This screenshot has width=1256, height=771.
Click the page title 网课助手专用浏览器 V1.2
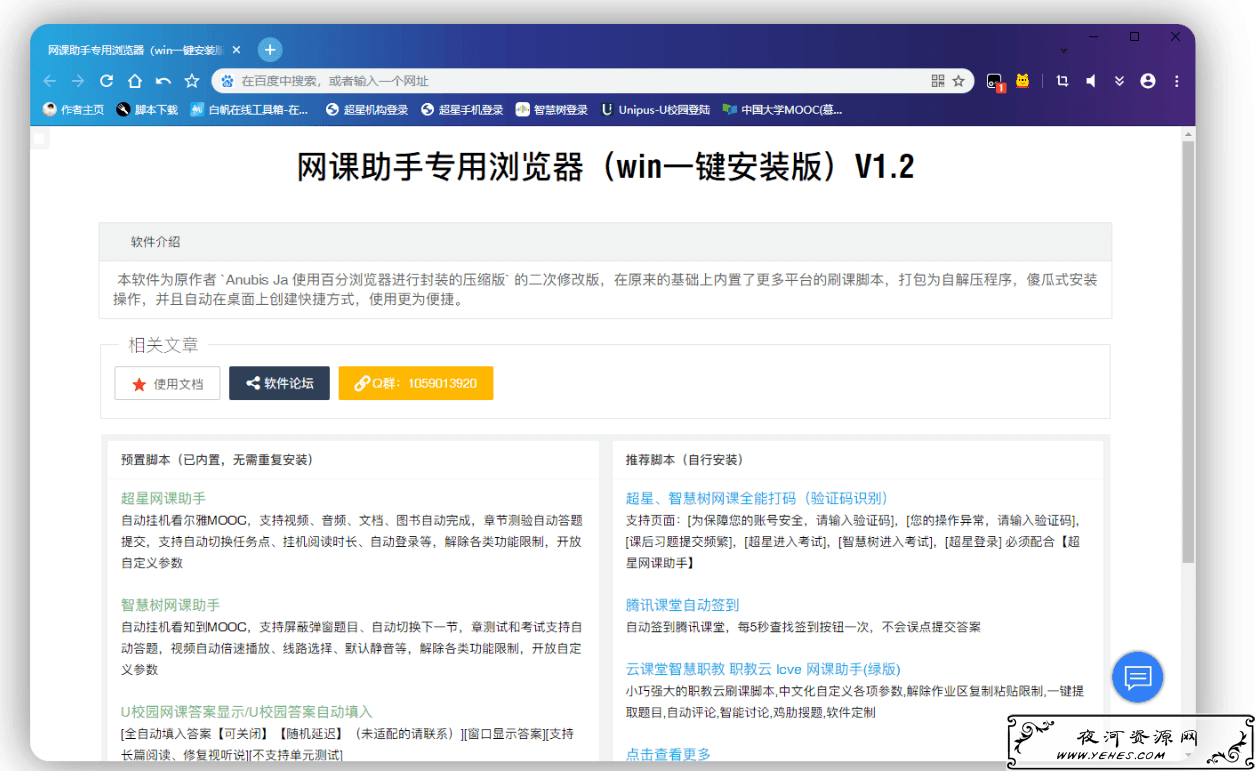(x=605, y=167)
